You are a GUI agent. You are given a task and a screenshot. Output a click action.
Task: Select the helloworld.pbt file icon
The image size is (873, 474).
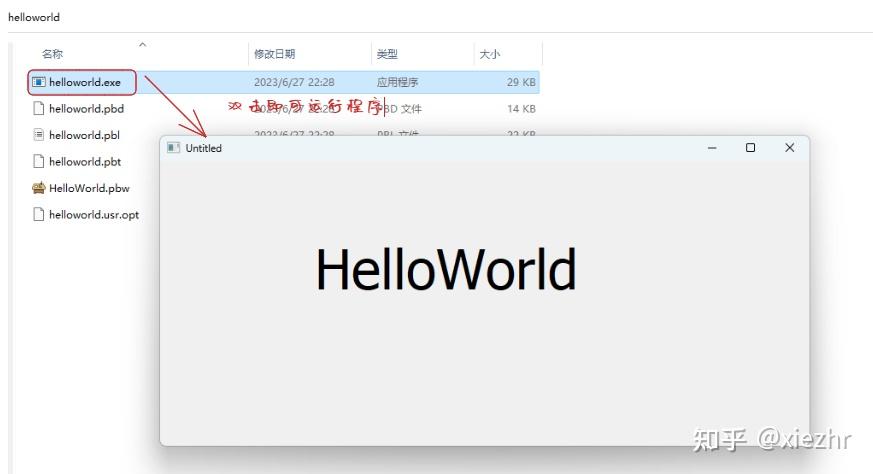tap(38, 162)
